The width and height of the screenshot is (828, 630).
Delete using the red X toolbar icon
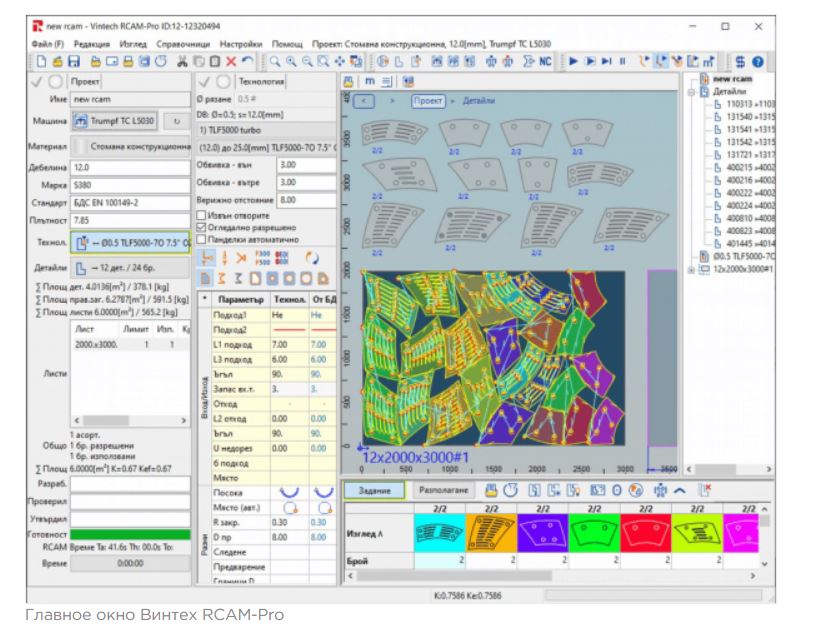tap(231, 62)
